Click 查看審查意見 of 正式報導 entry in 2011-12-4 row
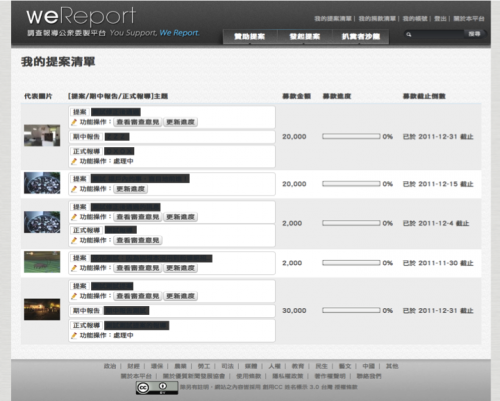Image resolution: width=500 pixels, height=401 pixels. pyautogui.click(x=138, y=240)
